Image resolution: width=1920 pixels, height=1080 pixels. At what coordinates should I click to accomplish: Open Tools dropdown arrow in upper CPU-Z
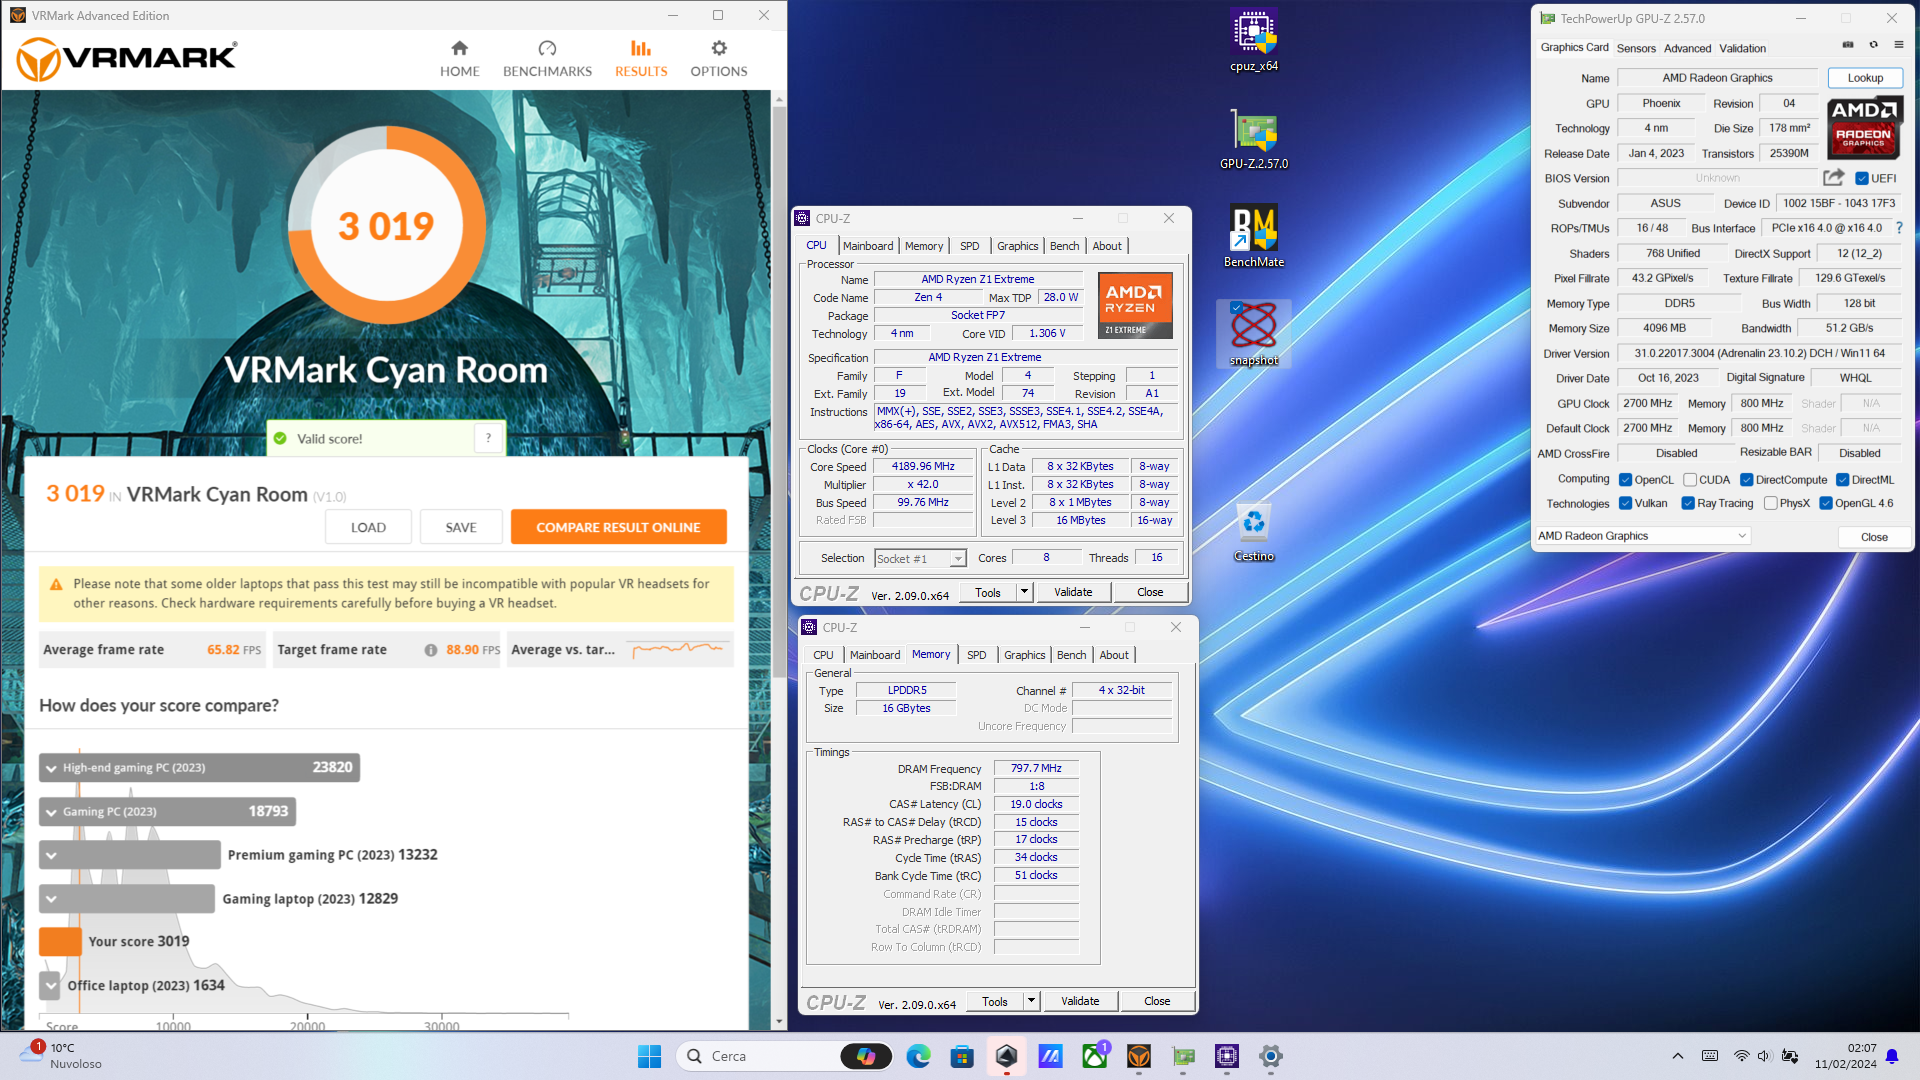click(1024, 592)
